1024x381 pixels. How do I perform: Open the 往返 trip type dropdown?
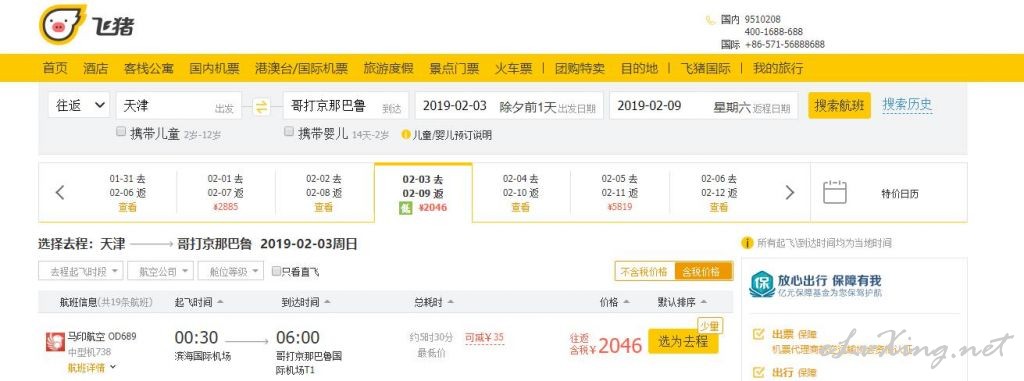[x=78, y=105]
